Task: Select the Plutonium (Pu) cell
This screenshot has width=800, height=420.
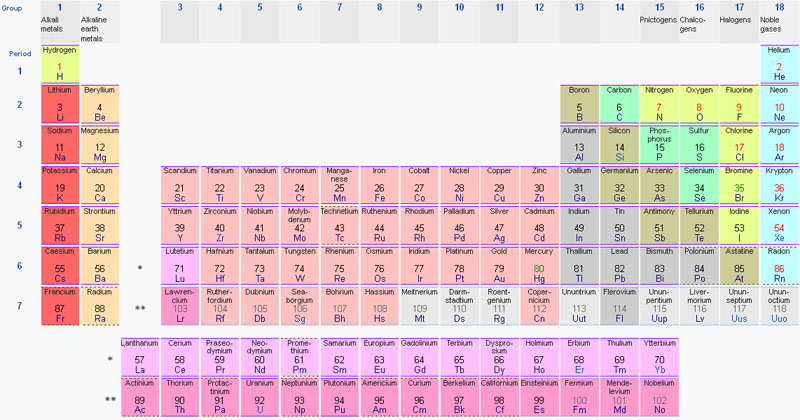Action: (x=339, y=397)
